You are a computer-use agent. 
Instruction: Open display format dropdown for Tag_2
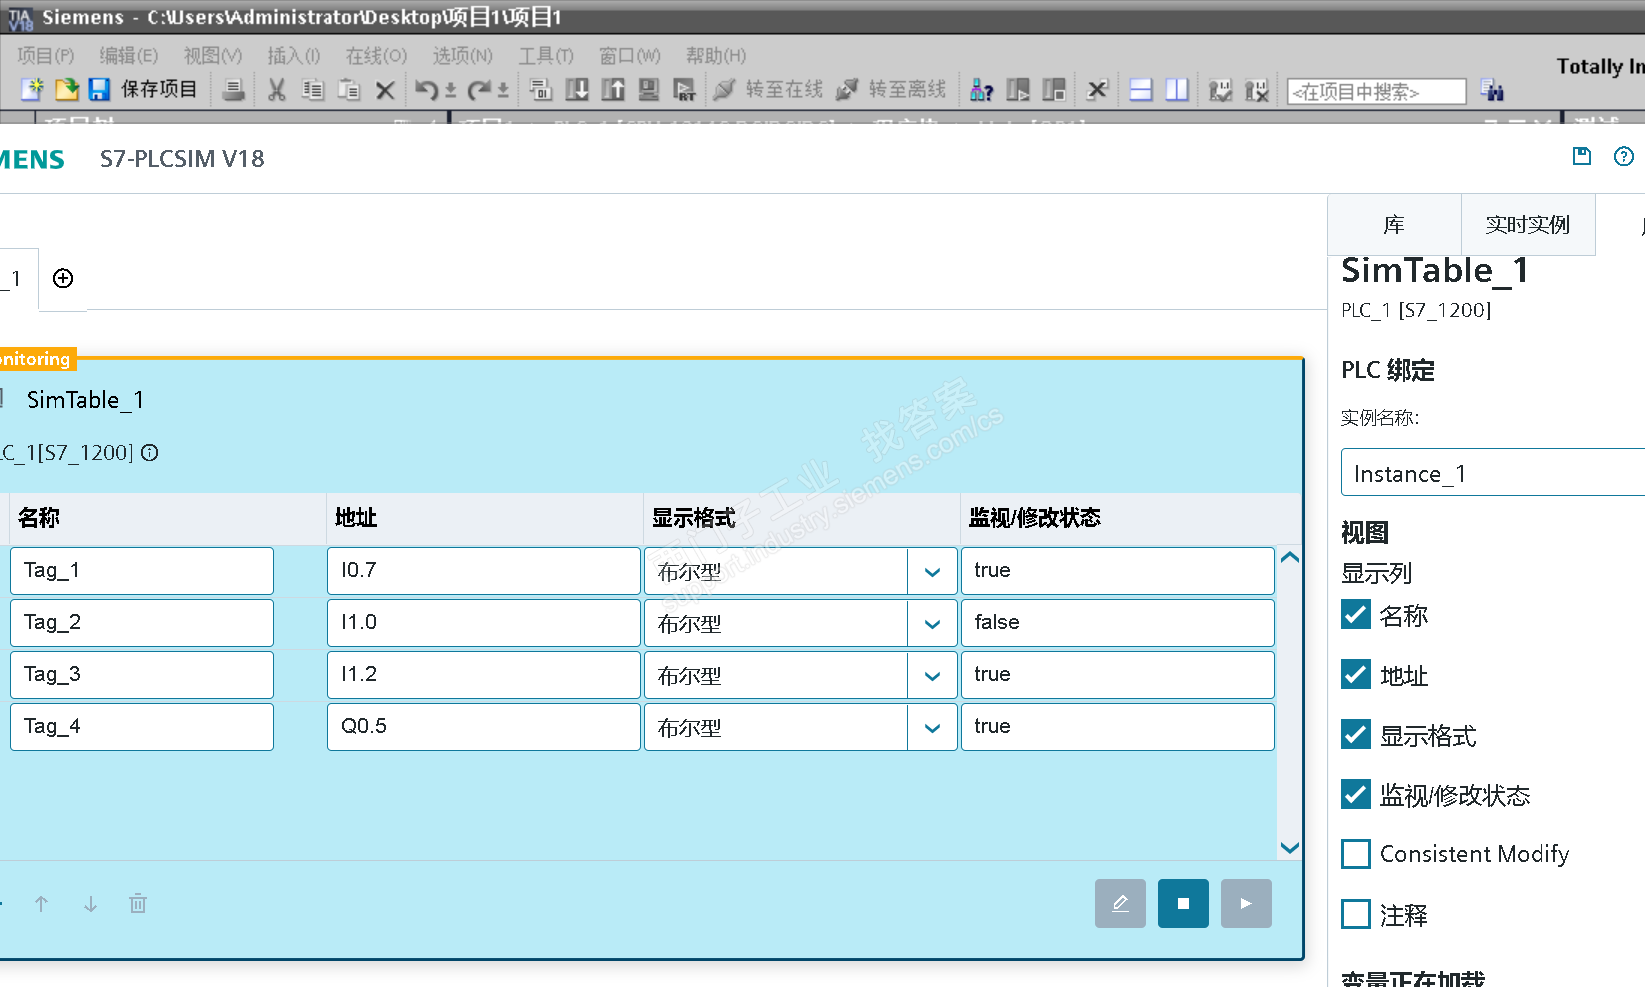coord(932,623)
